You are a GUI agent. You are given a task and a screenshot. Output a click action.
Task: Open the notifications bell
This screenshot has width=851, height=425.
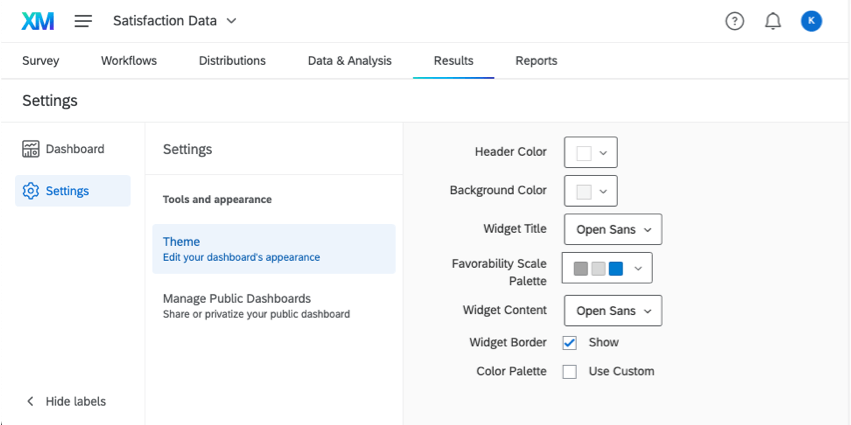pos(773,21)
